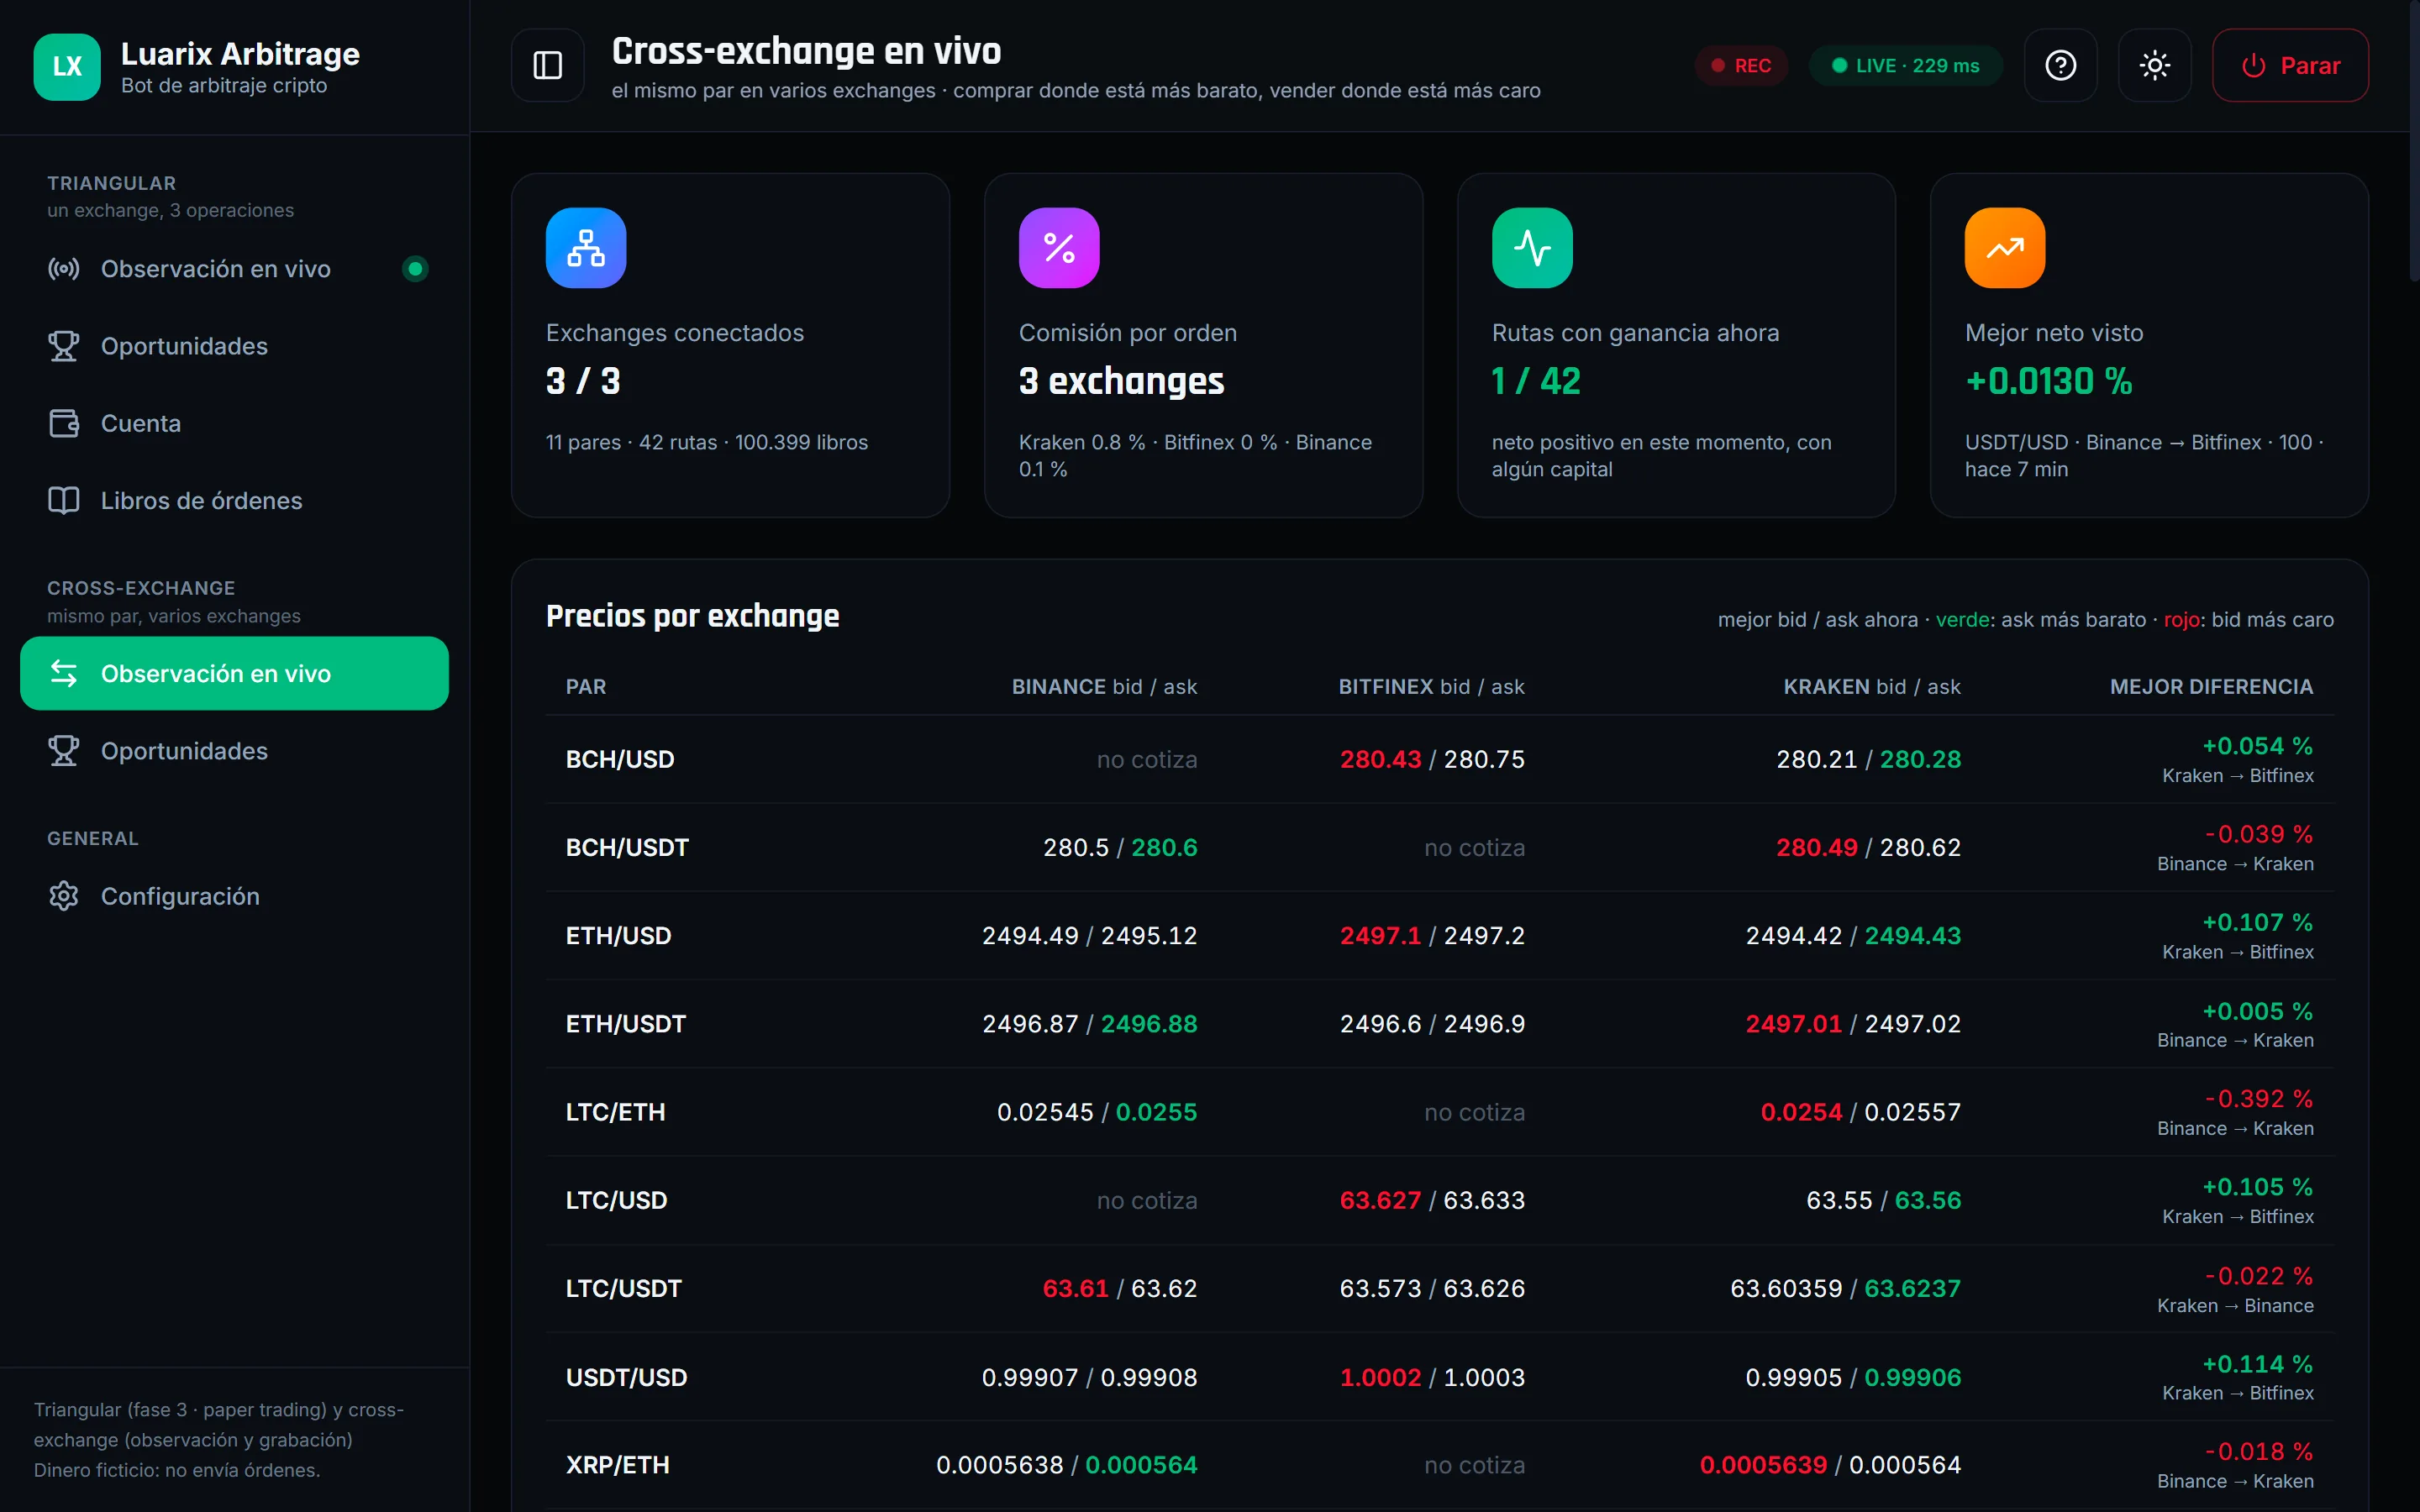This screenshot has height=1512, width=2420.
Task: Click the +0.114 % best difference
Action: pyautogui.click(x=2257, y=1364)
